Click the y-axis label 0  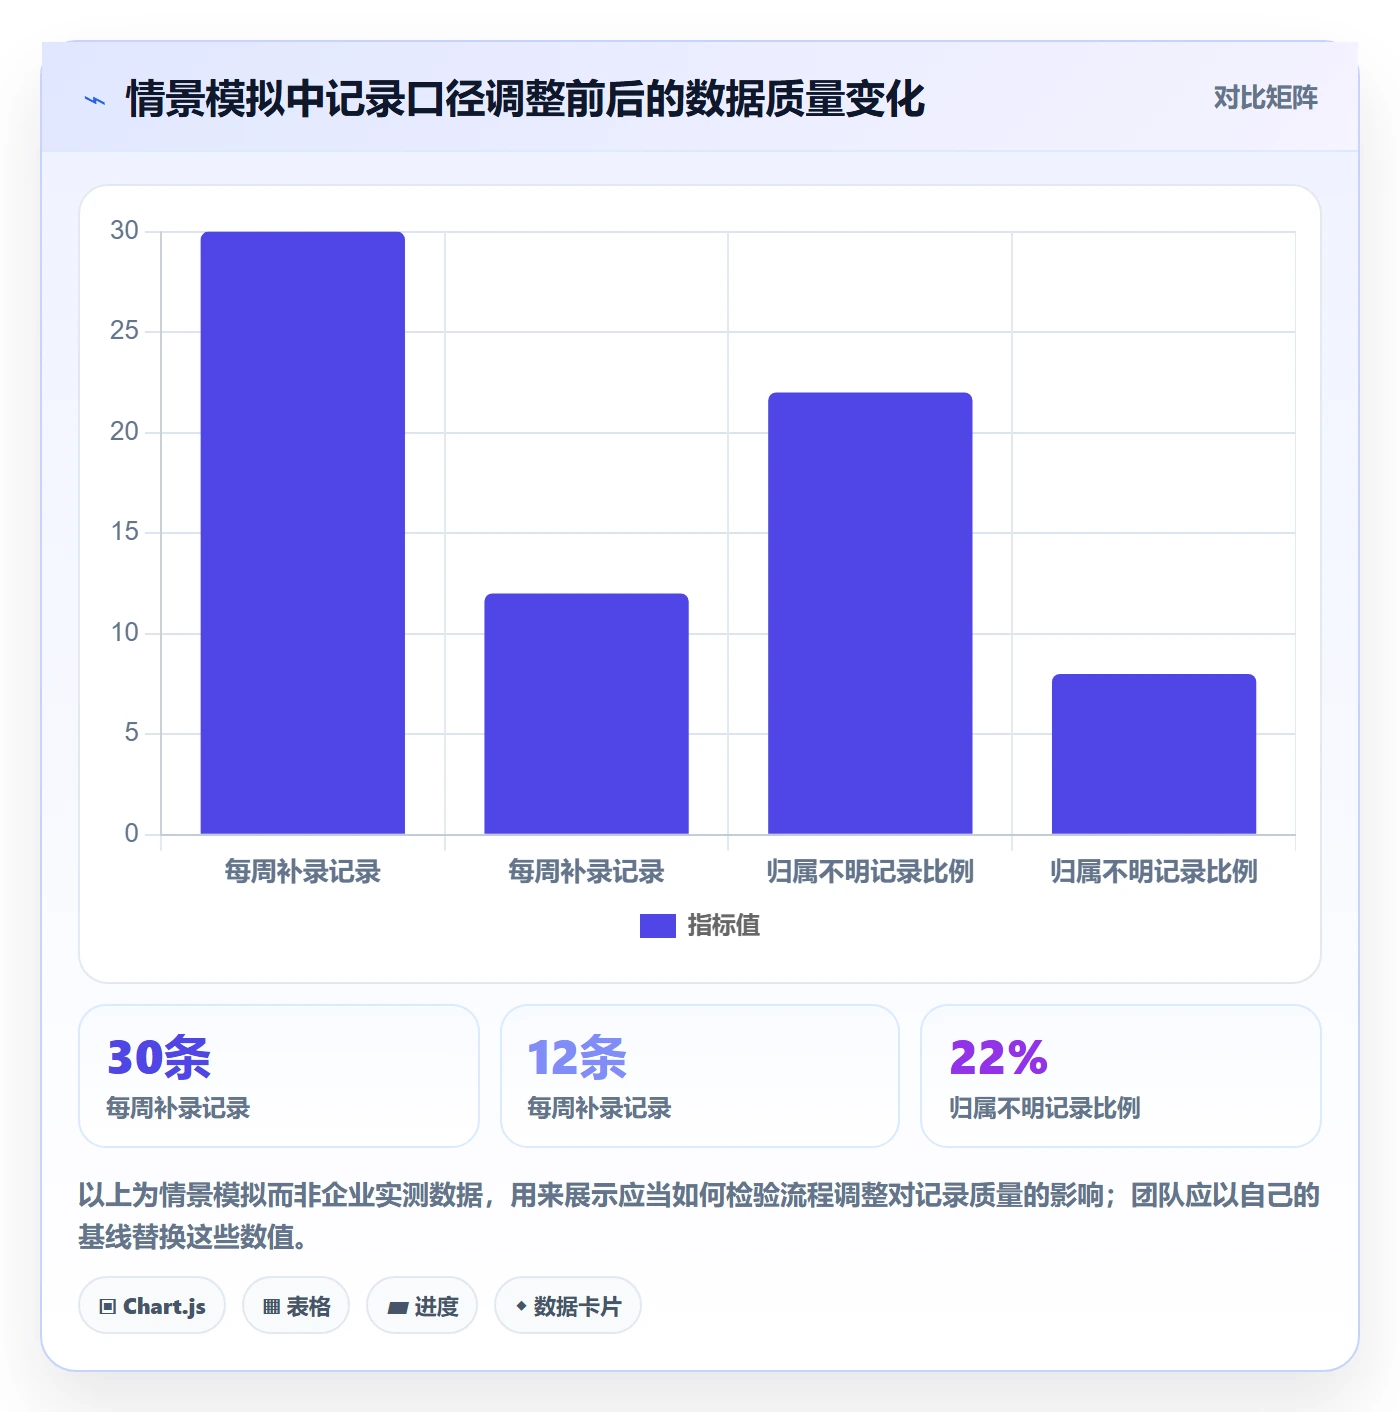(x=131, y=834)
